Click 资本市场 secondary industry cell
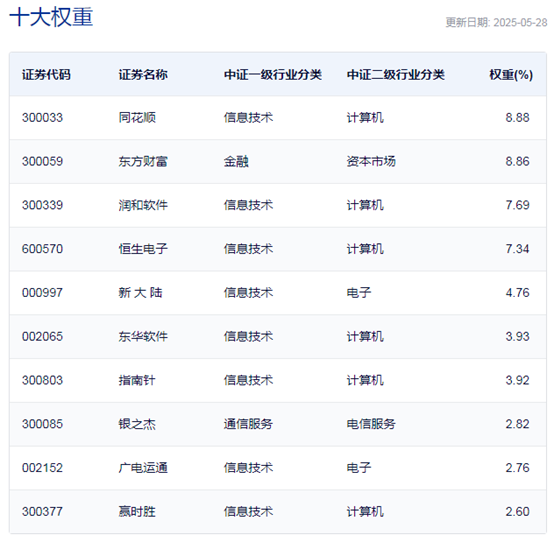554x542 pixels. click(371, 161)
